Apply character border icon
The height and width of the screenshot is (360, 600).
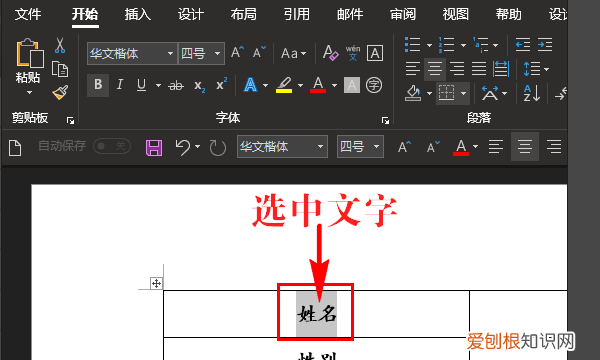point(375,53)
